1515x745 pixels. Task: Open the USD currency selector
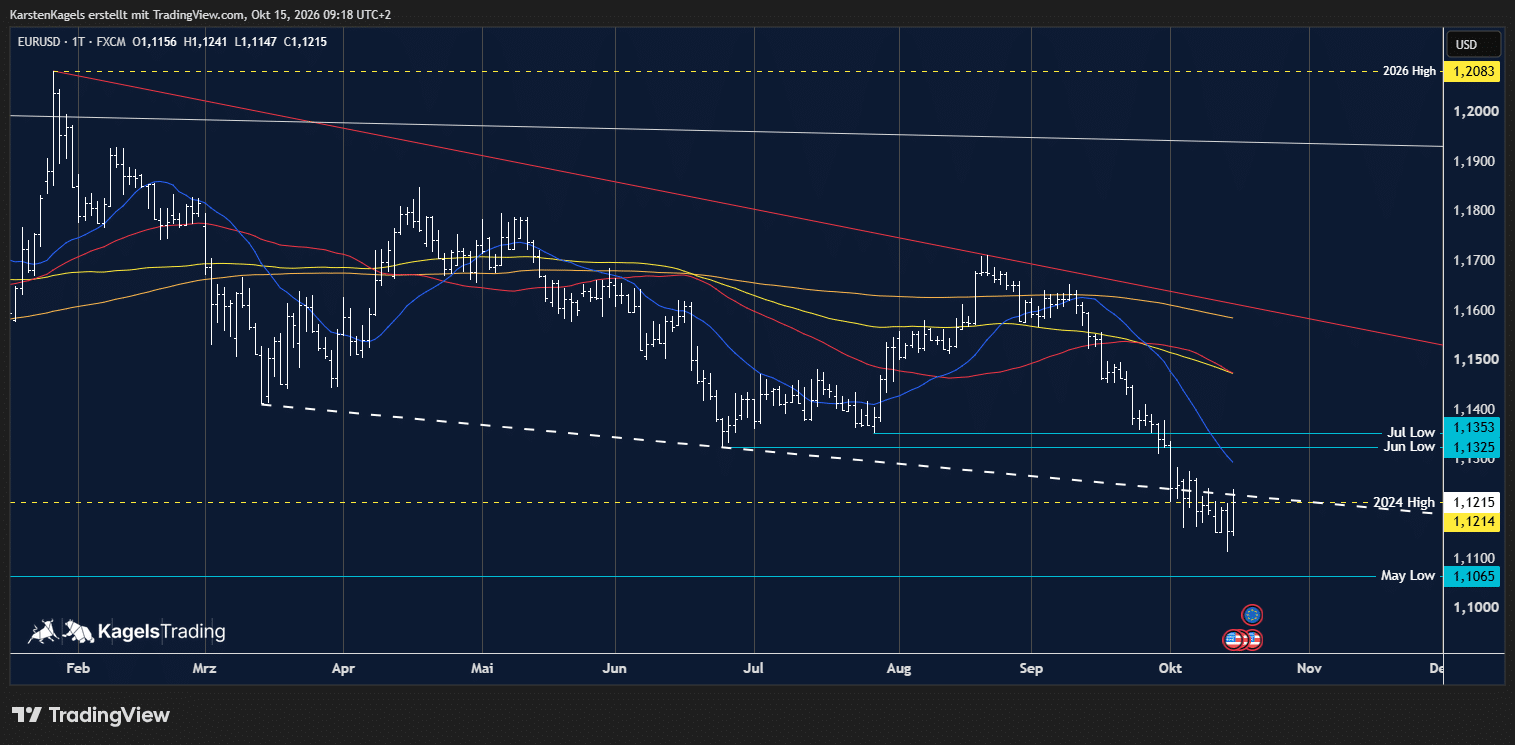pyautogui.click(x=1474, y=44)
